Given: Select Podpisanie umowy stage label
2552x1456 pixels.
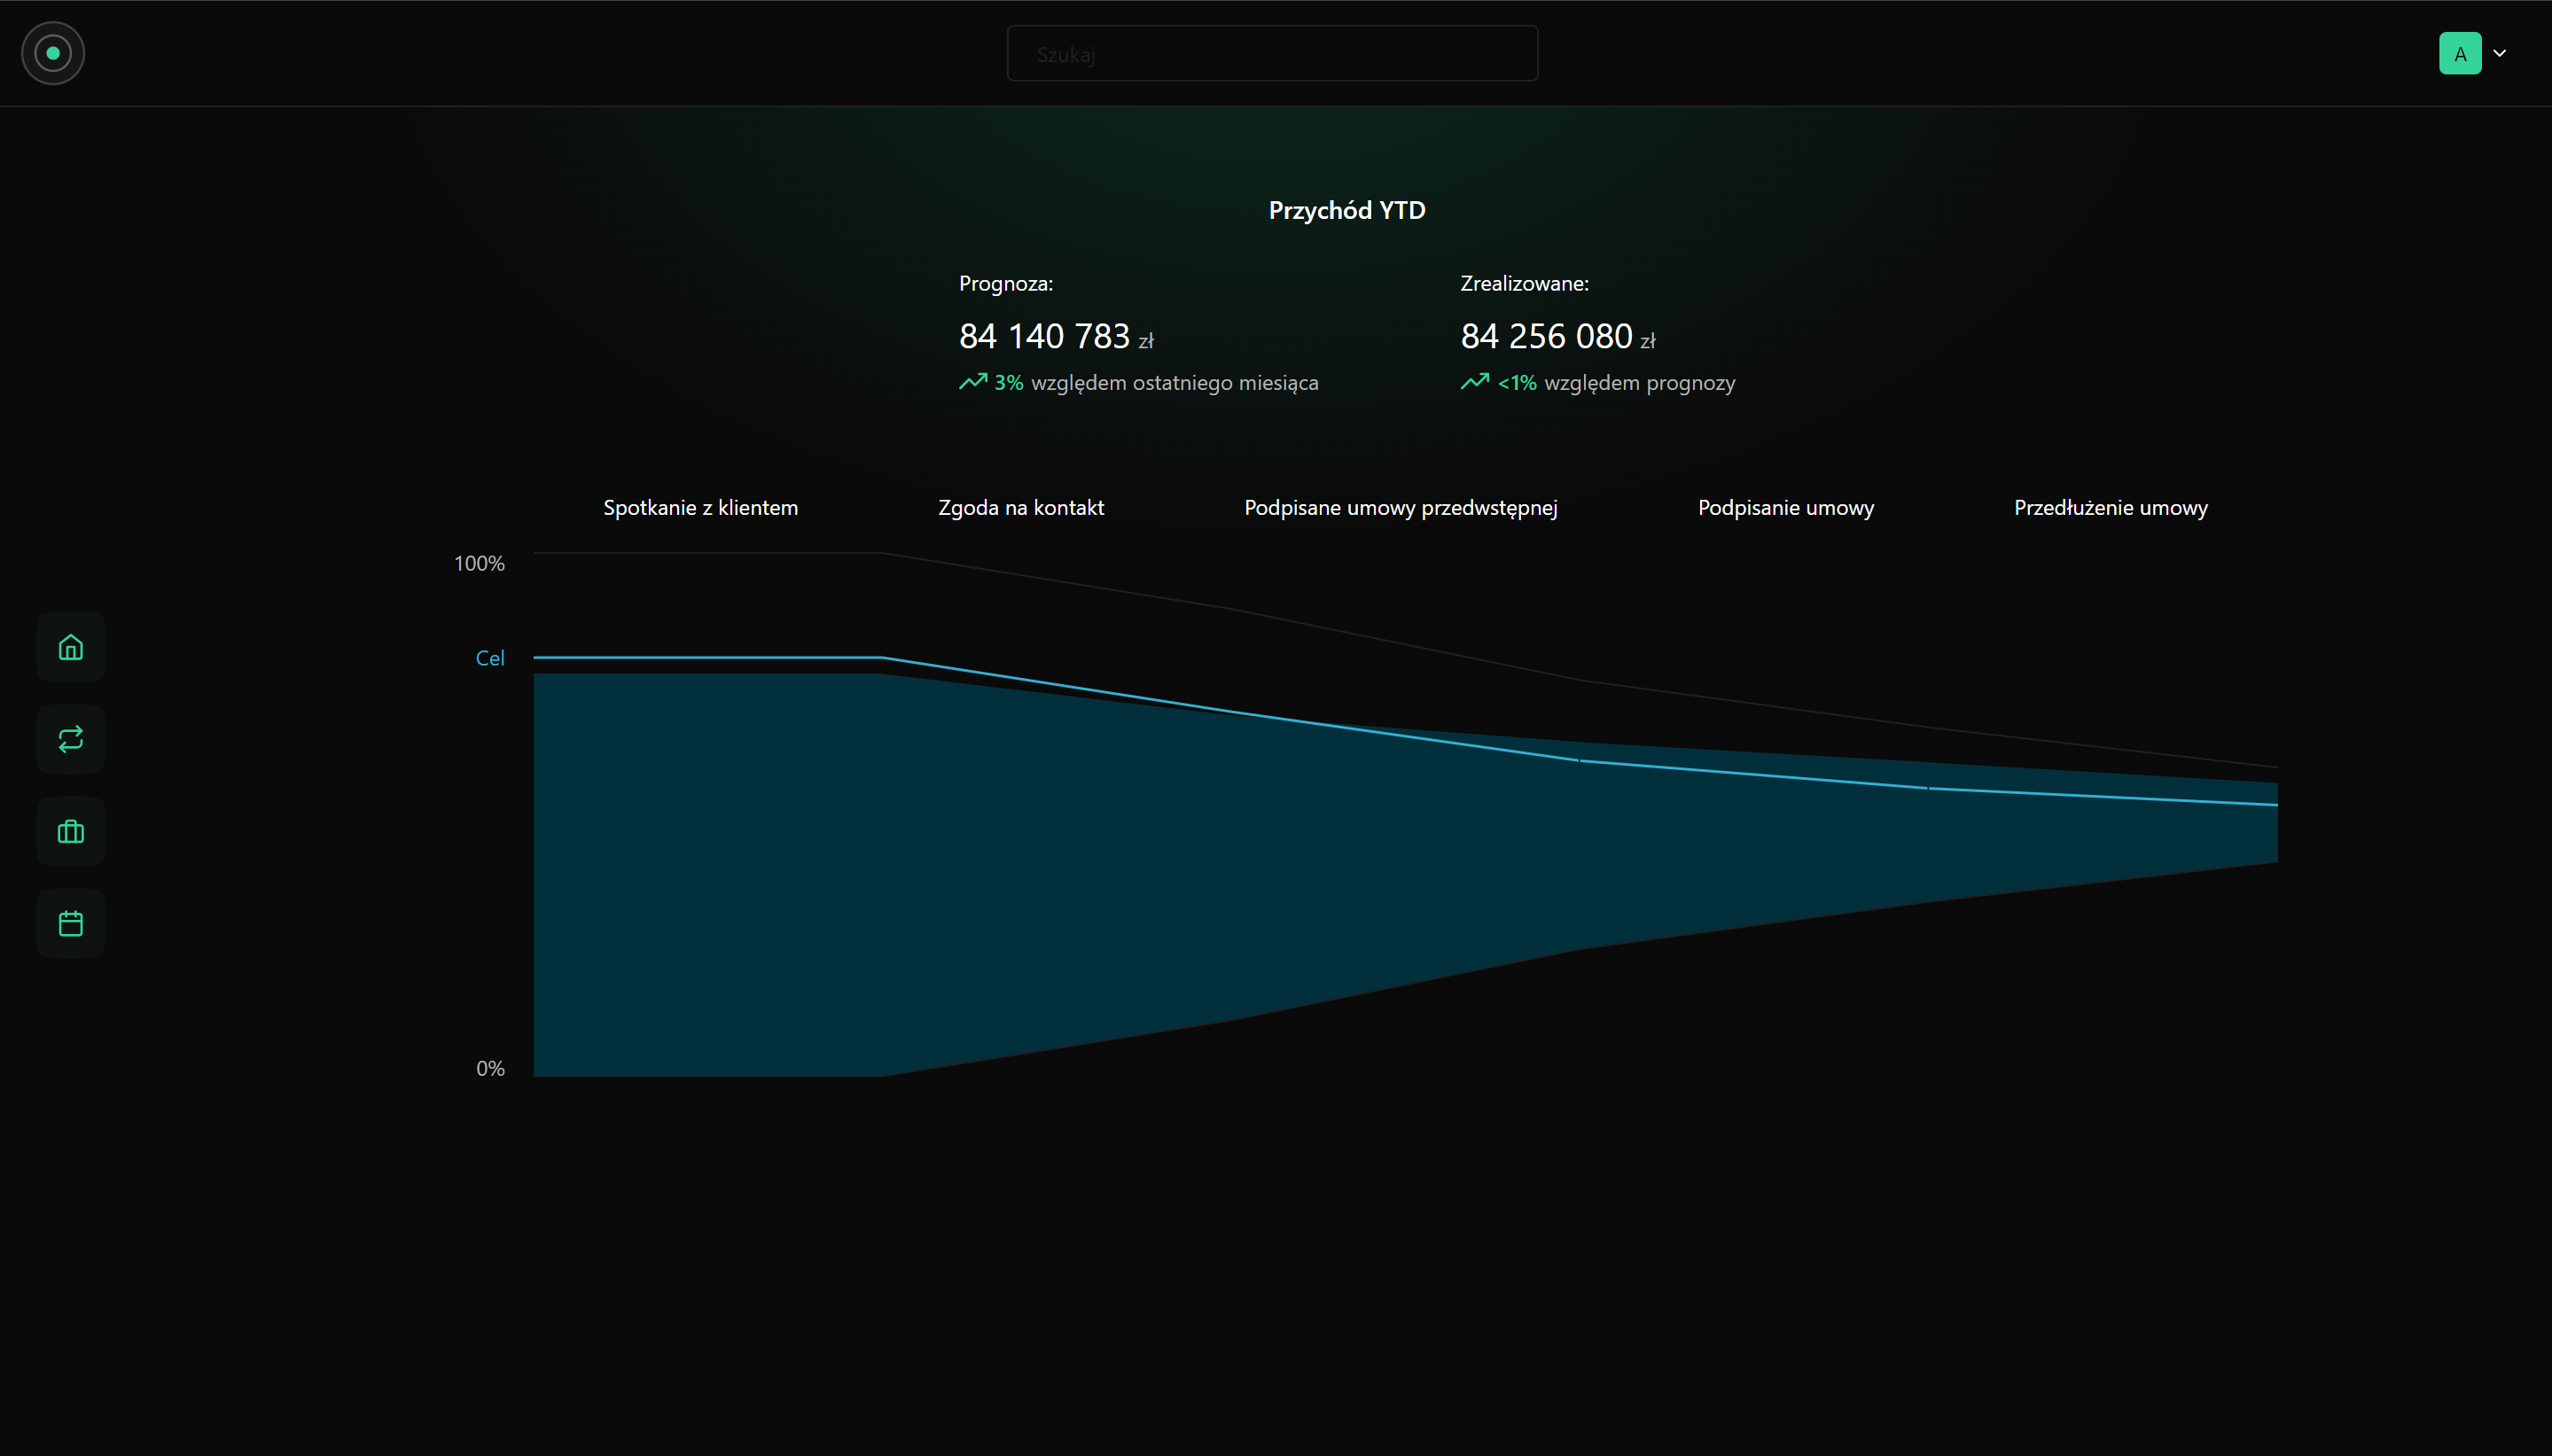Looking at the screenshot, I should point(1785,508).
